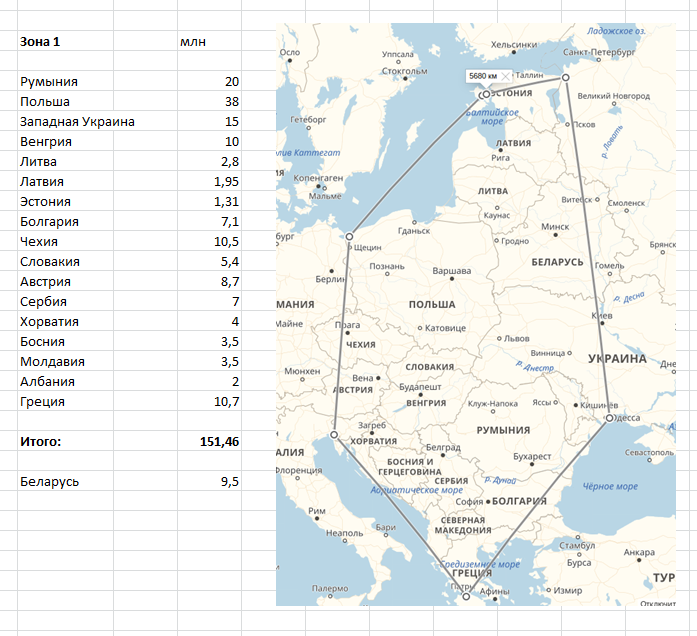
Task: Close the 5680 км distance label
Action: (x=507, y=76)
